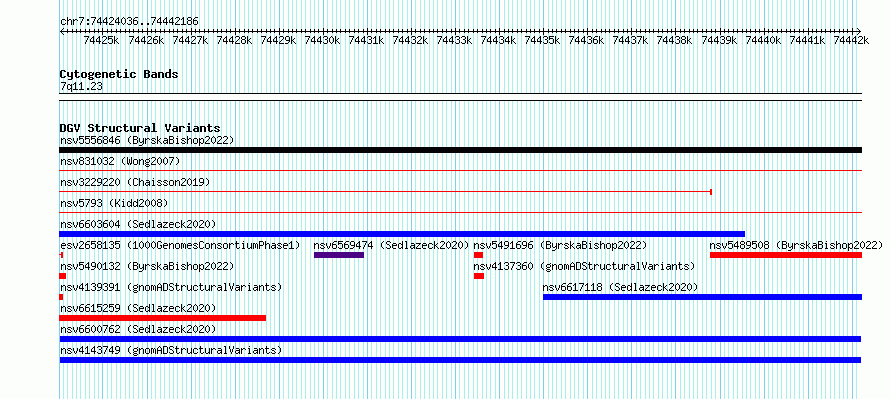Select the 7q11.23 band label

point(81,87)
